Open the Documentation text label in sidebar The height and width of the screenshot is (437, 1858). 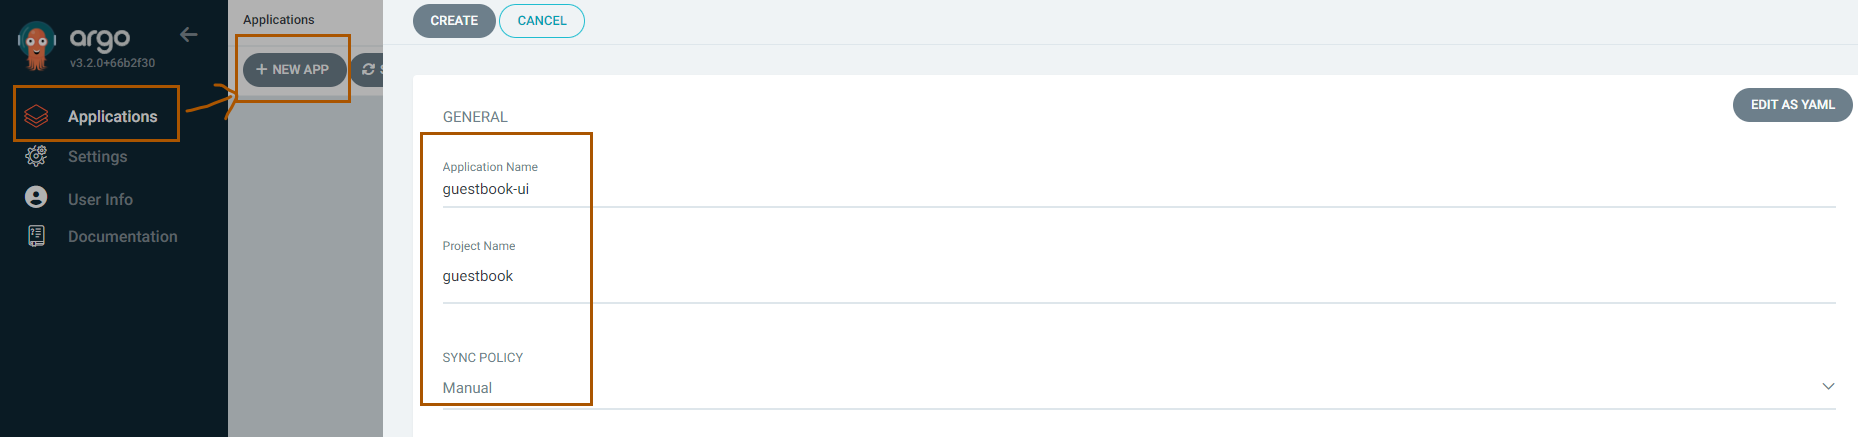coord(122,237)
